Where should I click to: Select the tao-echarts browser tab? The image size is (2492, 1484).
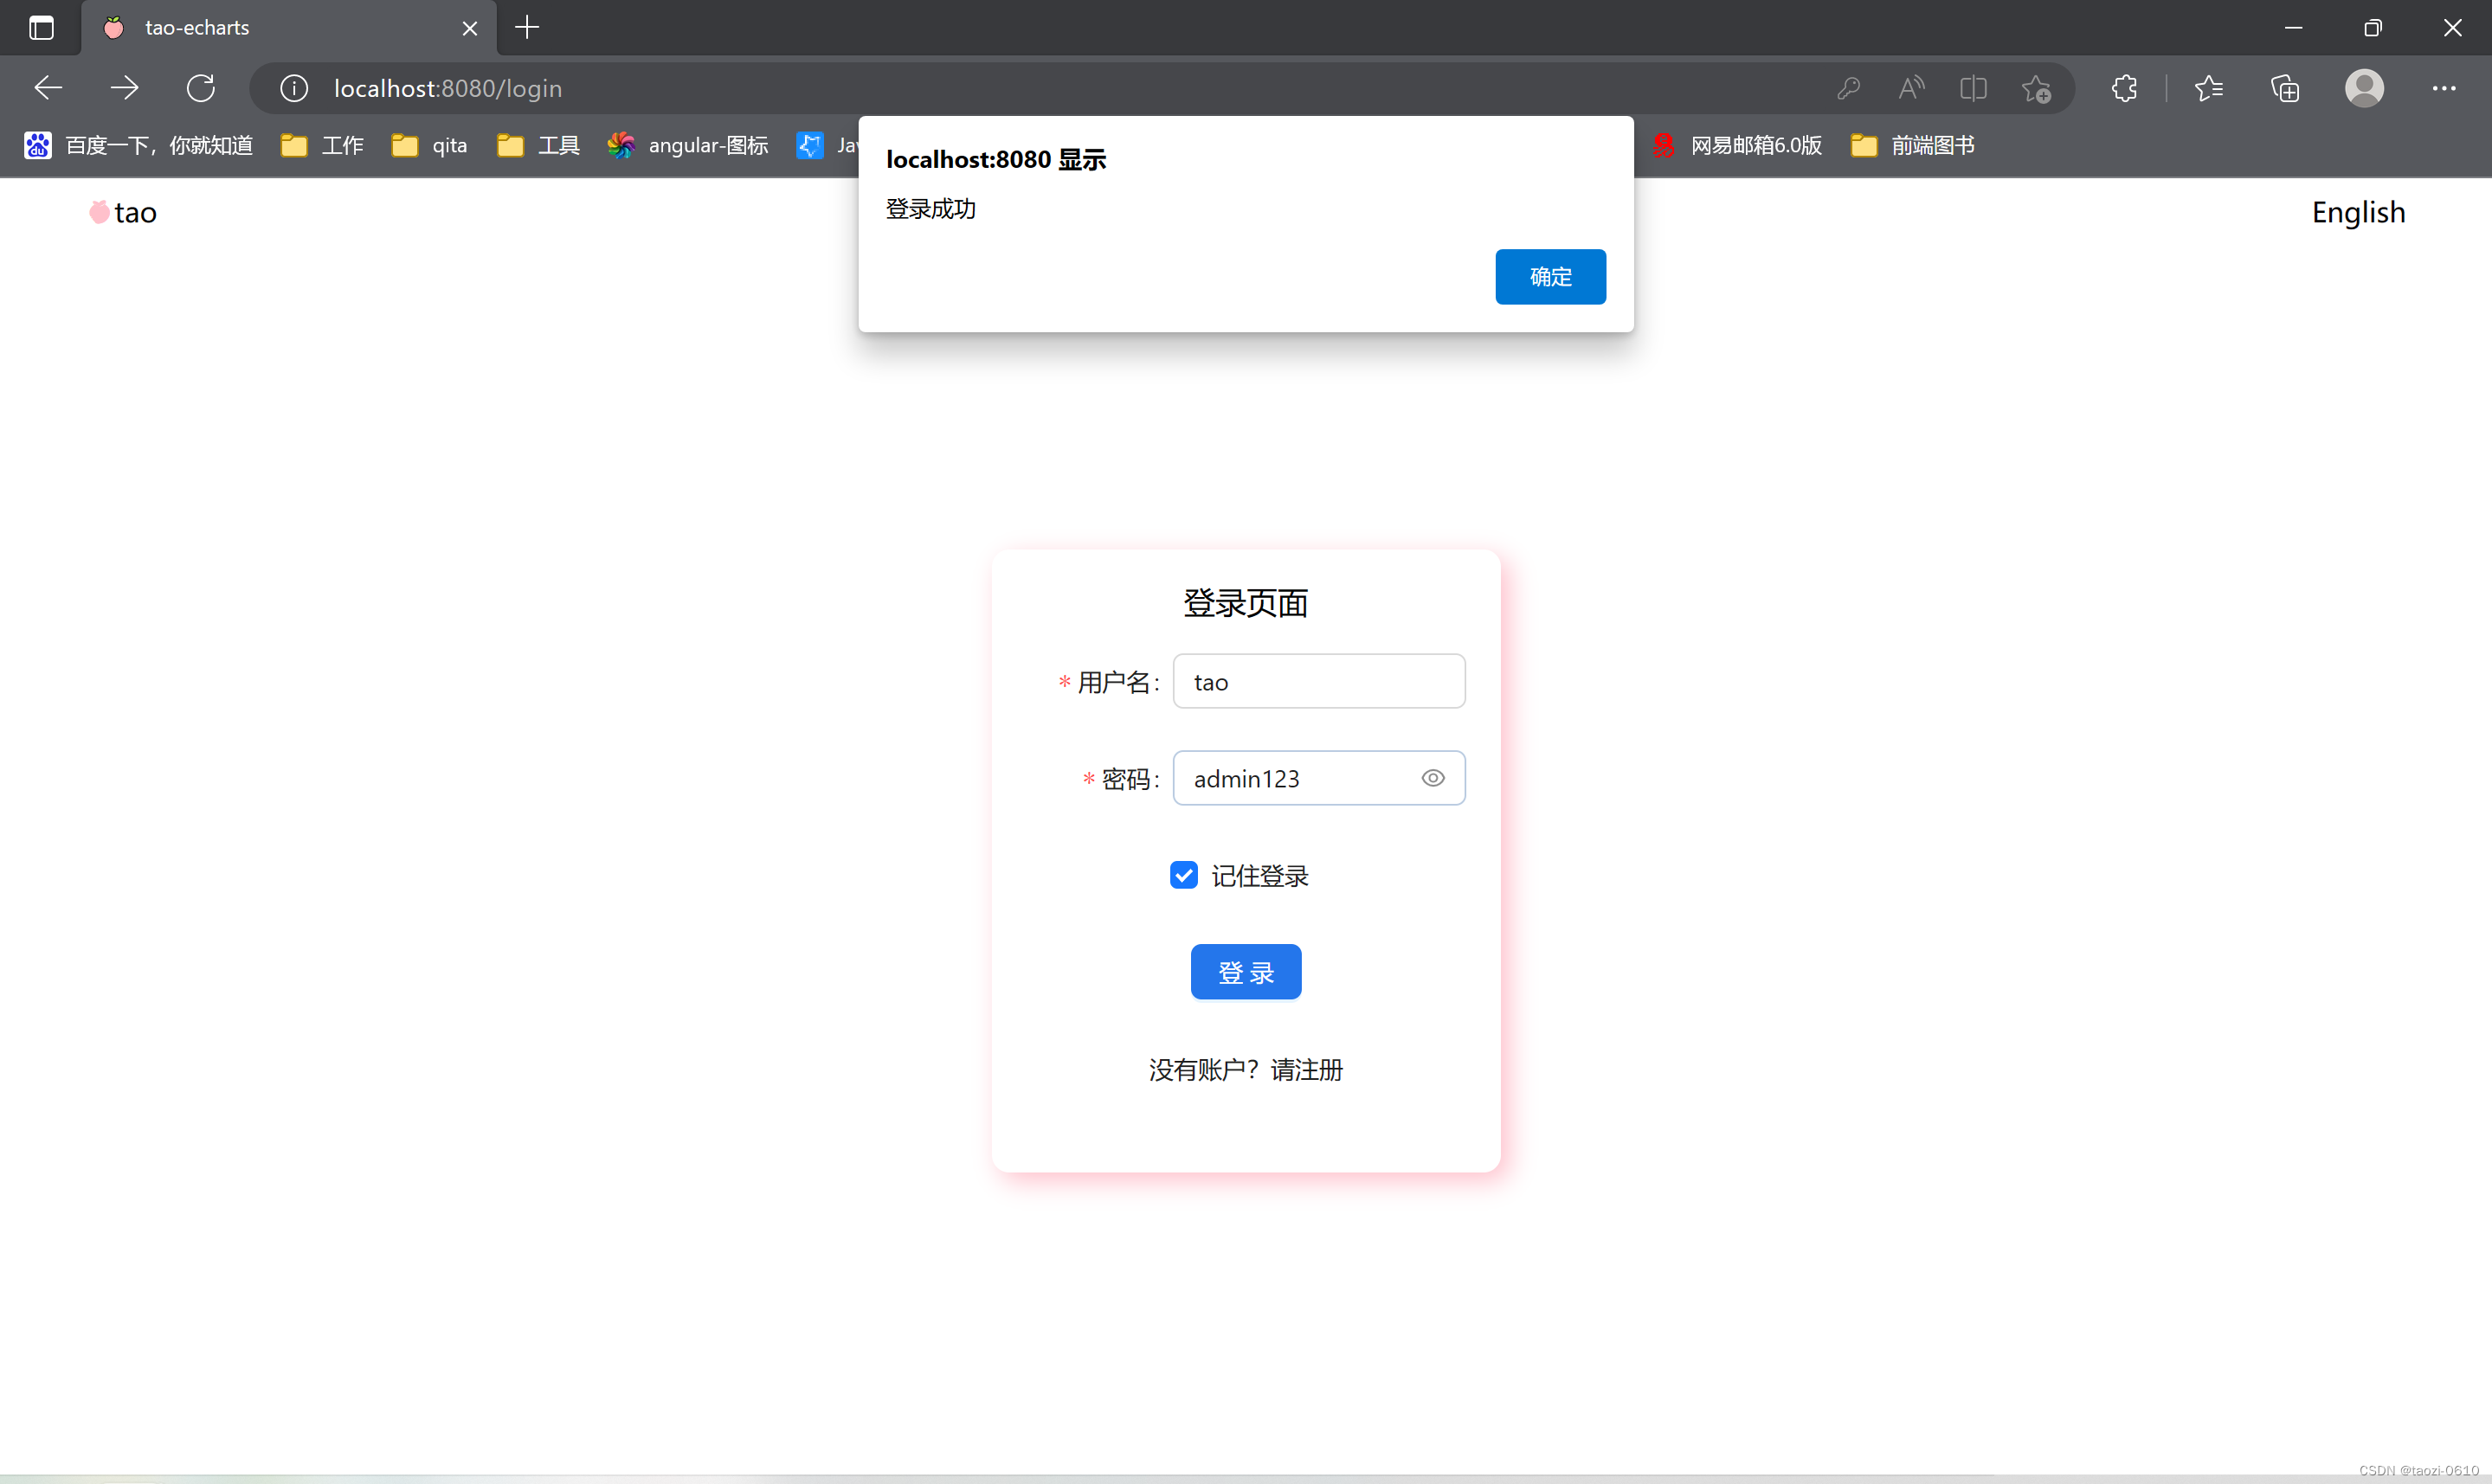coord(289,28)
